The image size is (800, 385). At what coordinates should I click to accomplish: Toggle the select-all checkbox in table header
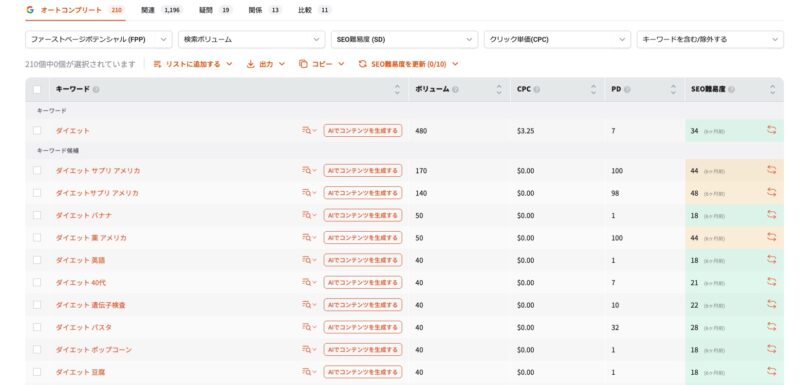(x=37, y=89)
